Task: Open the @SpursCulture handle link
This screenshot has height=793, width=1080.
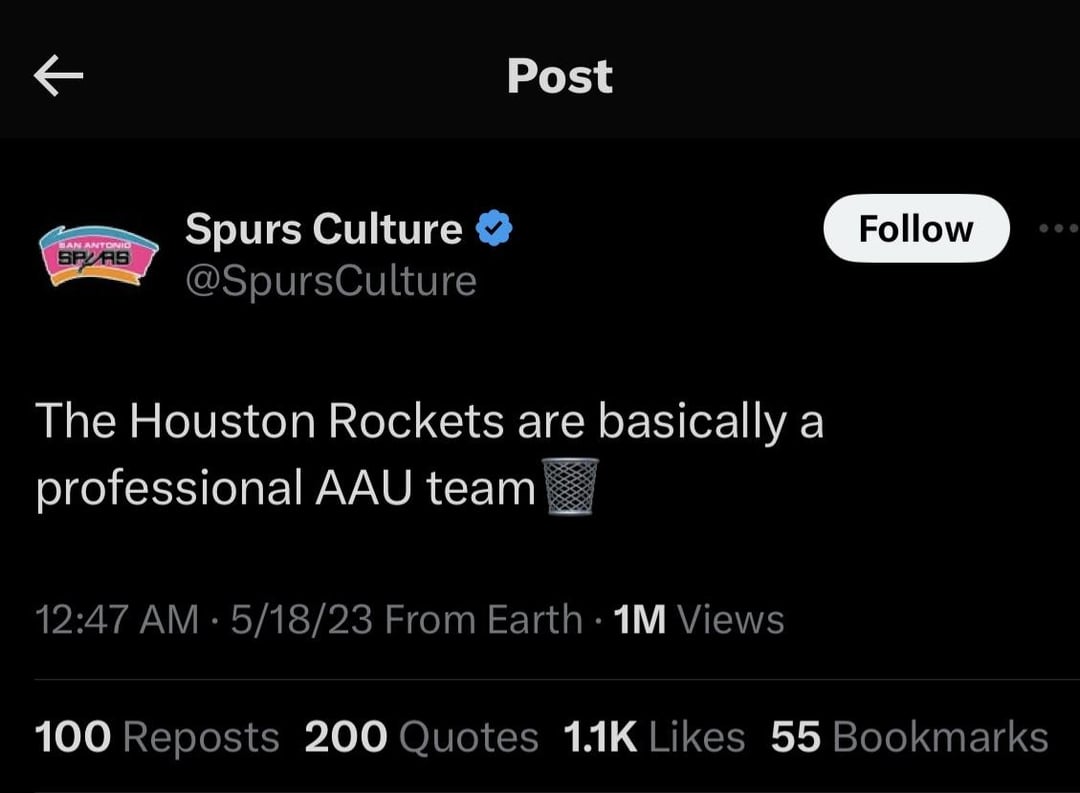Action: pyautogui.click(x=330, y=281)
